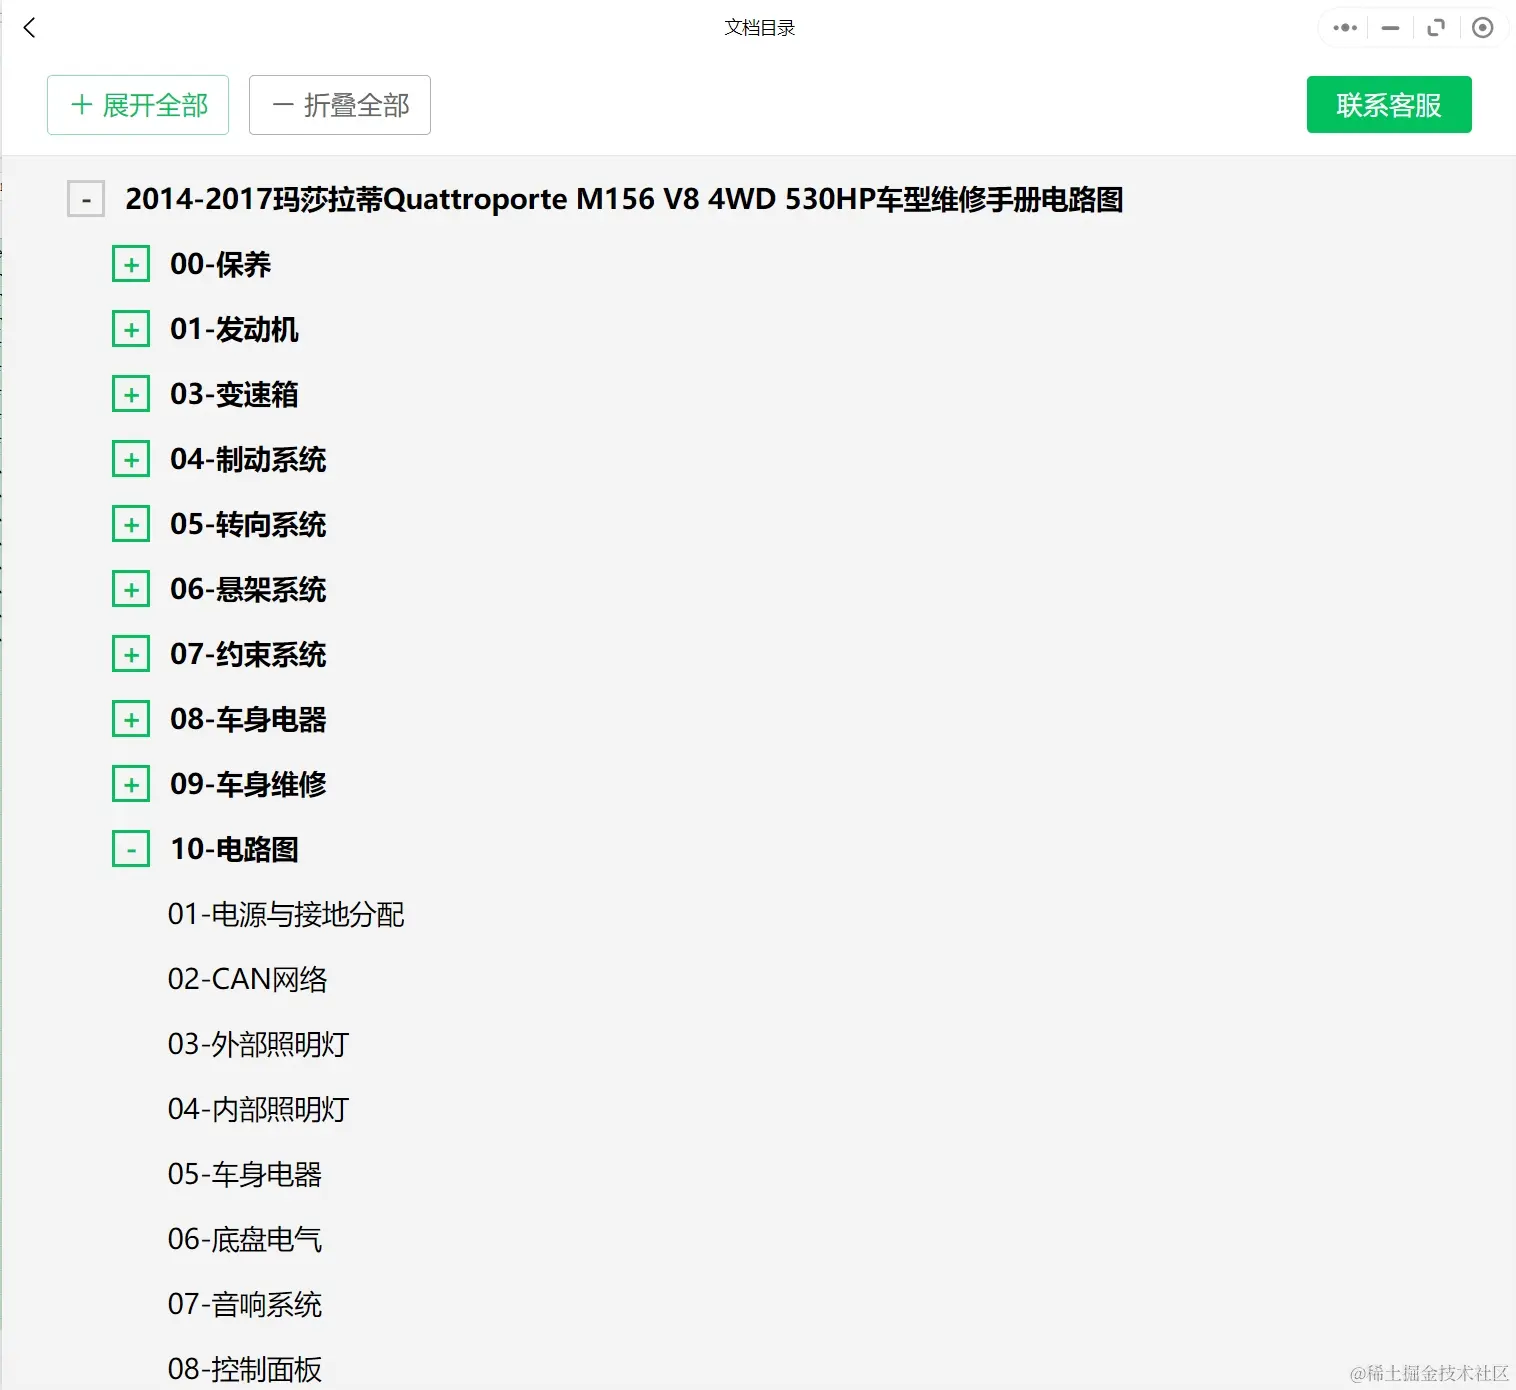Expand the 08-车身电器 section
1516x1390 pixels.
[131, 719]
